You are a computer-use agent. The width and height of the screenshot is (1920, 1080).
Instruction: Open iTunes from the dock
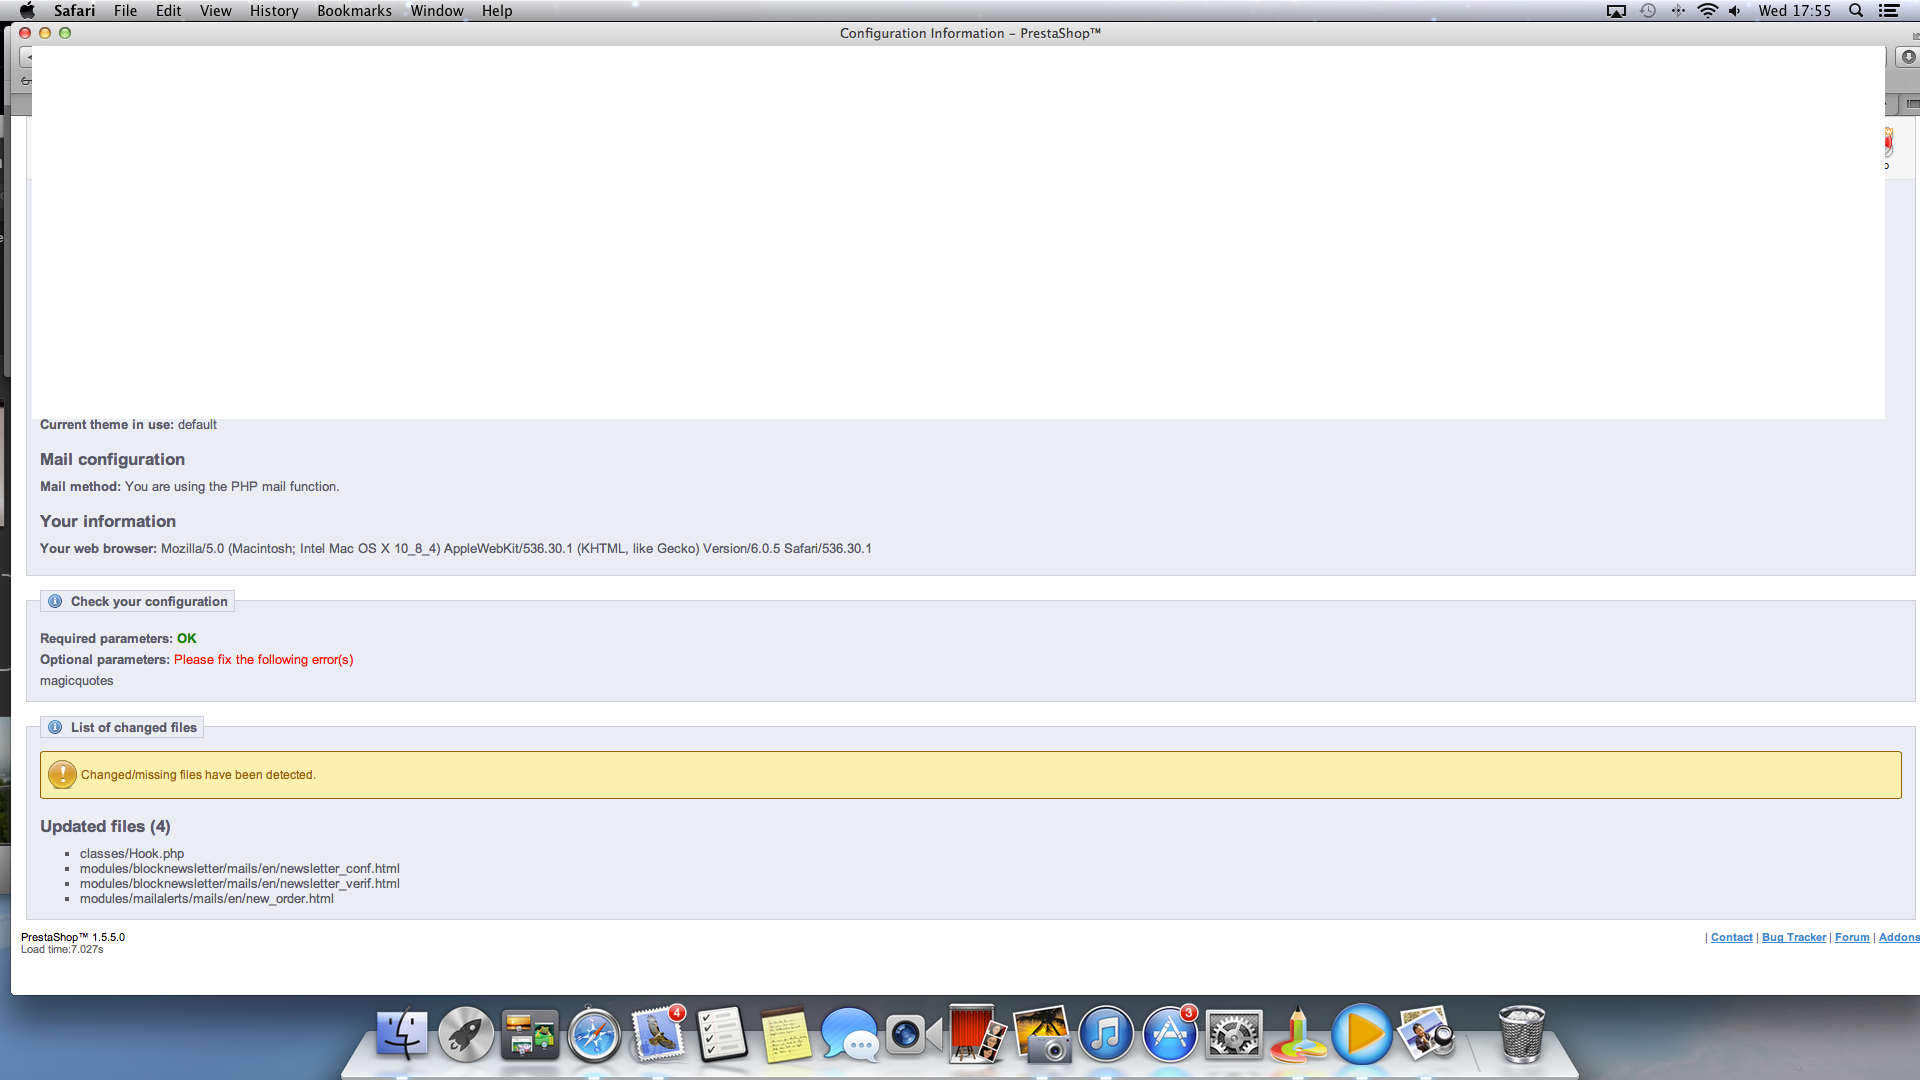pyautogui.click(x=1105, y=1035)
